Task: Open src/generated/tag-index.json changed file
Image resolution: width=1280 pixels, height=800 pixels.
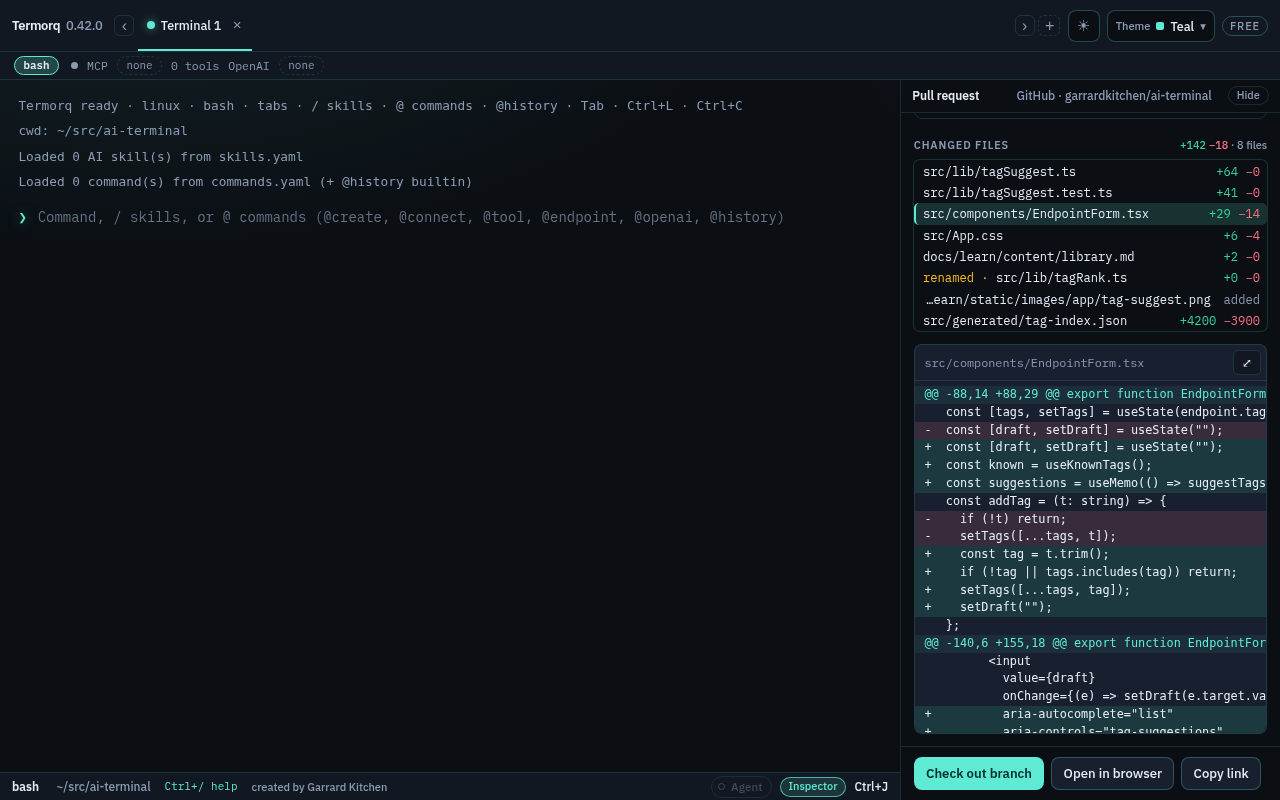Action: click(x=1090, y=321)
